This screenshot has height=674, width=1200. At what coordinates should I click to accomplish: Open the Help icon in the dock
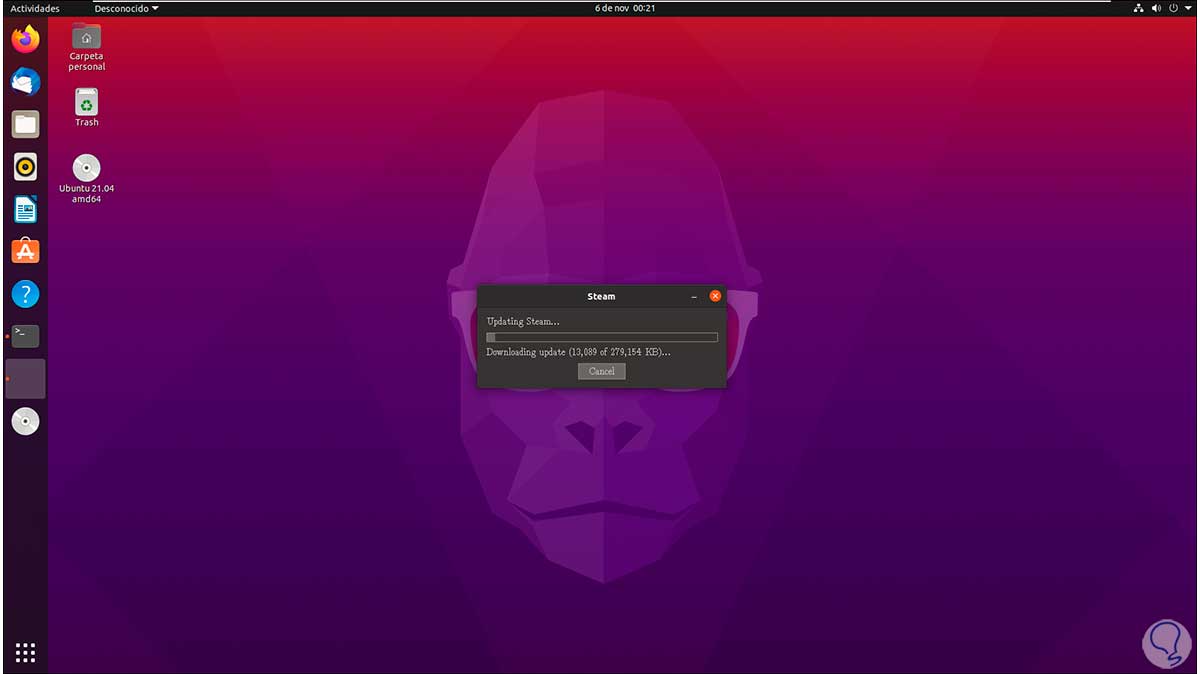tap(25, 294)
